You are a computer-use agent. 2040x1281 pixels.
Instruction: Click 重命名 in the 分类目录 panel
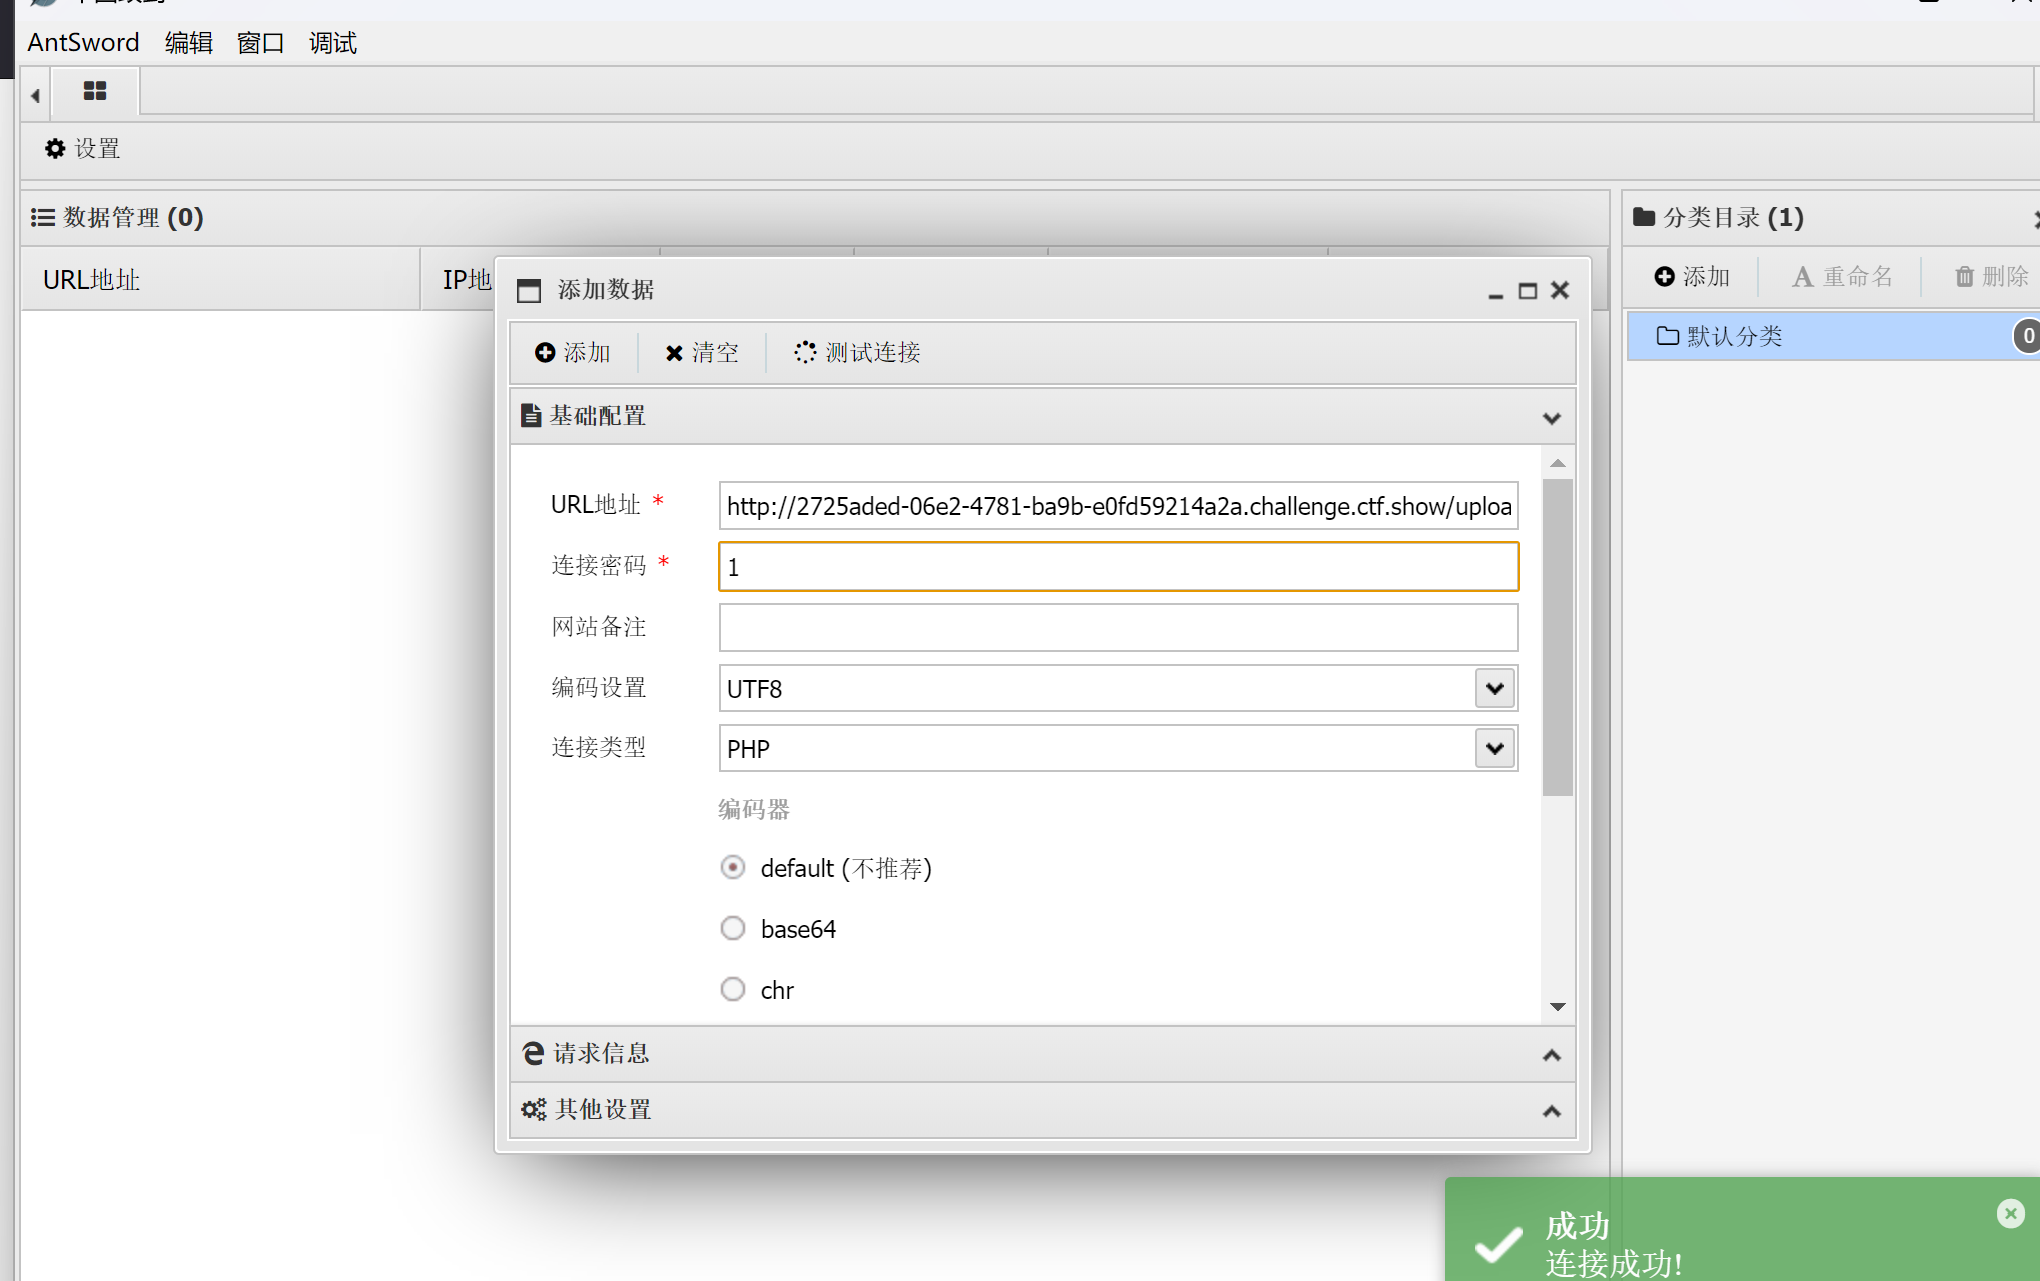1843,276
